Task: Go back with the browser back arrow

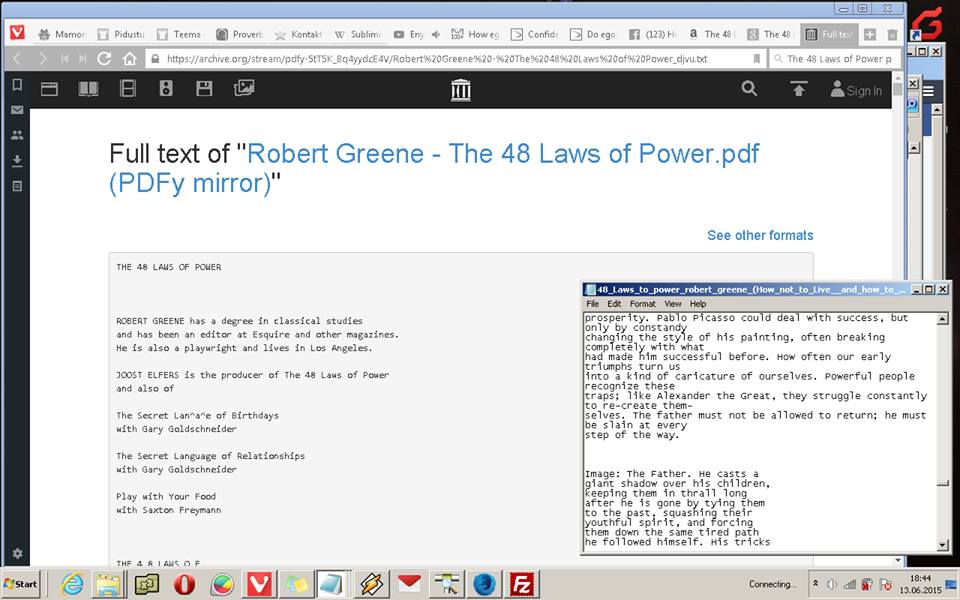Action: click(17, 59)
